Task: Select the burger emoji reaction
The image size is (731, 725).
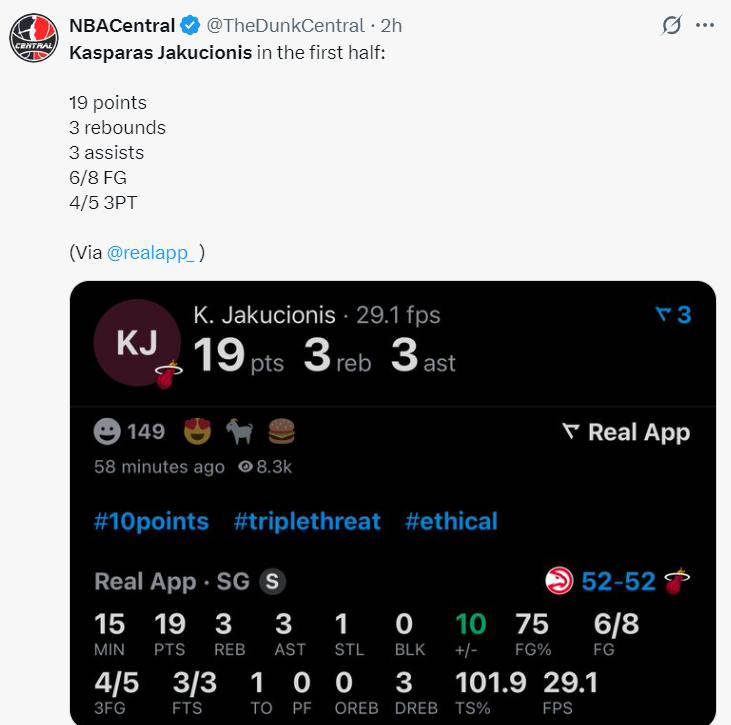Action: 282,431
